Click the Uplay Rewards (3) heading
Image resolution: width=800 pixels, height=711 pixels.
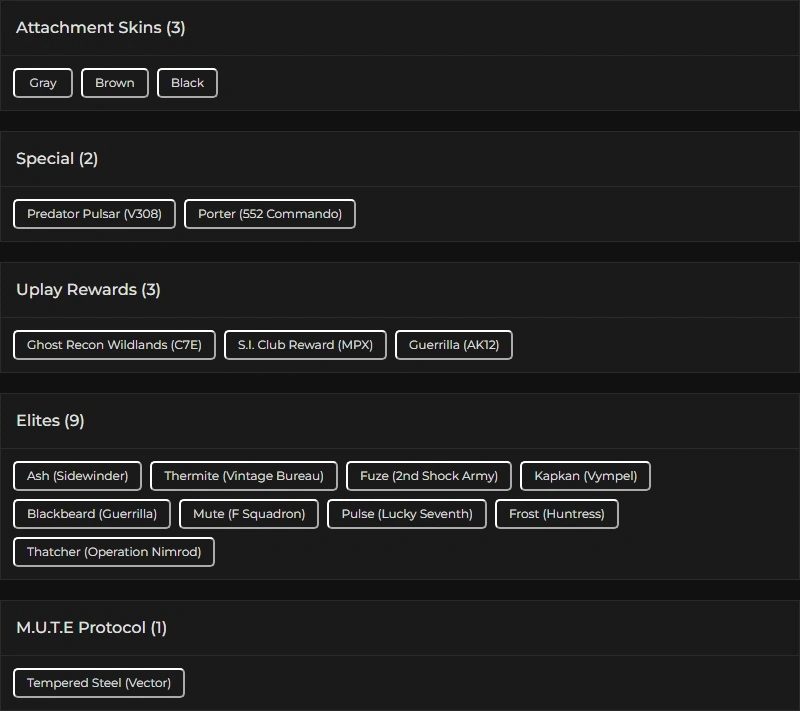pyautogui.click(x=88, y=290)
